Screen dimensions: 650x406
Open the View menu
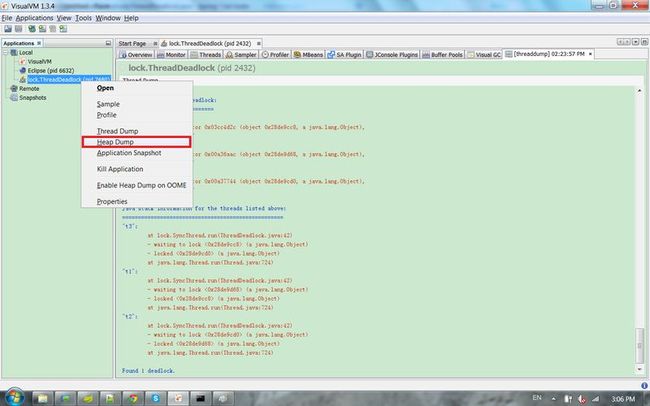(x=64, y=18)
